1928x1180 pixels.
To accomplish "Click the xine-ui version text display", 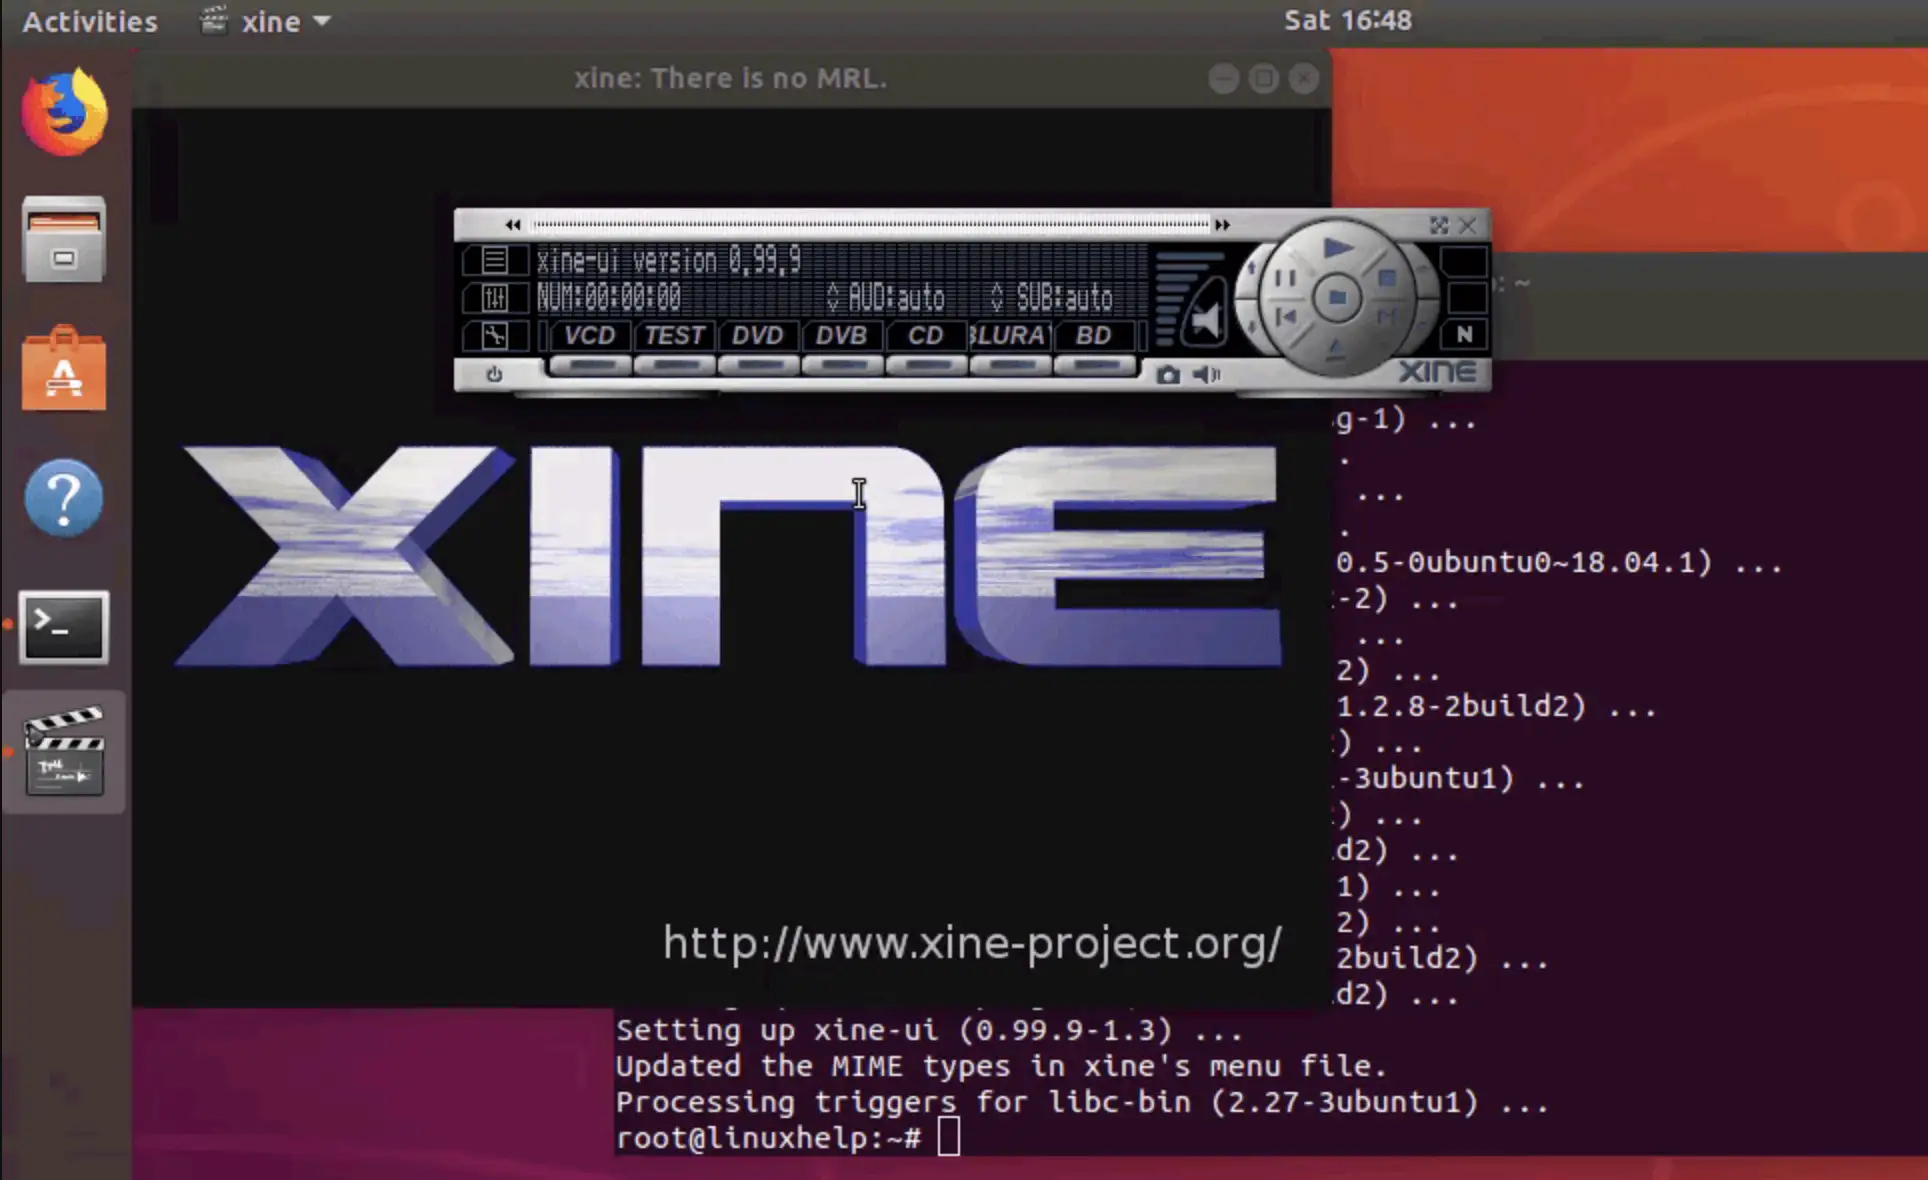I will tap(669, 261).
